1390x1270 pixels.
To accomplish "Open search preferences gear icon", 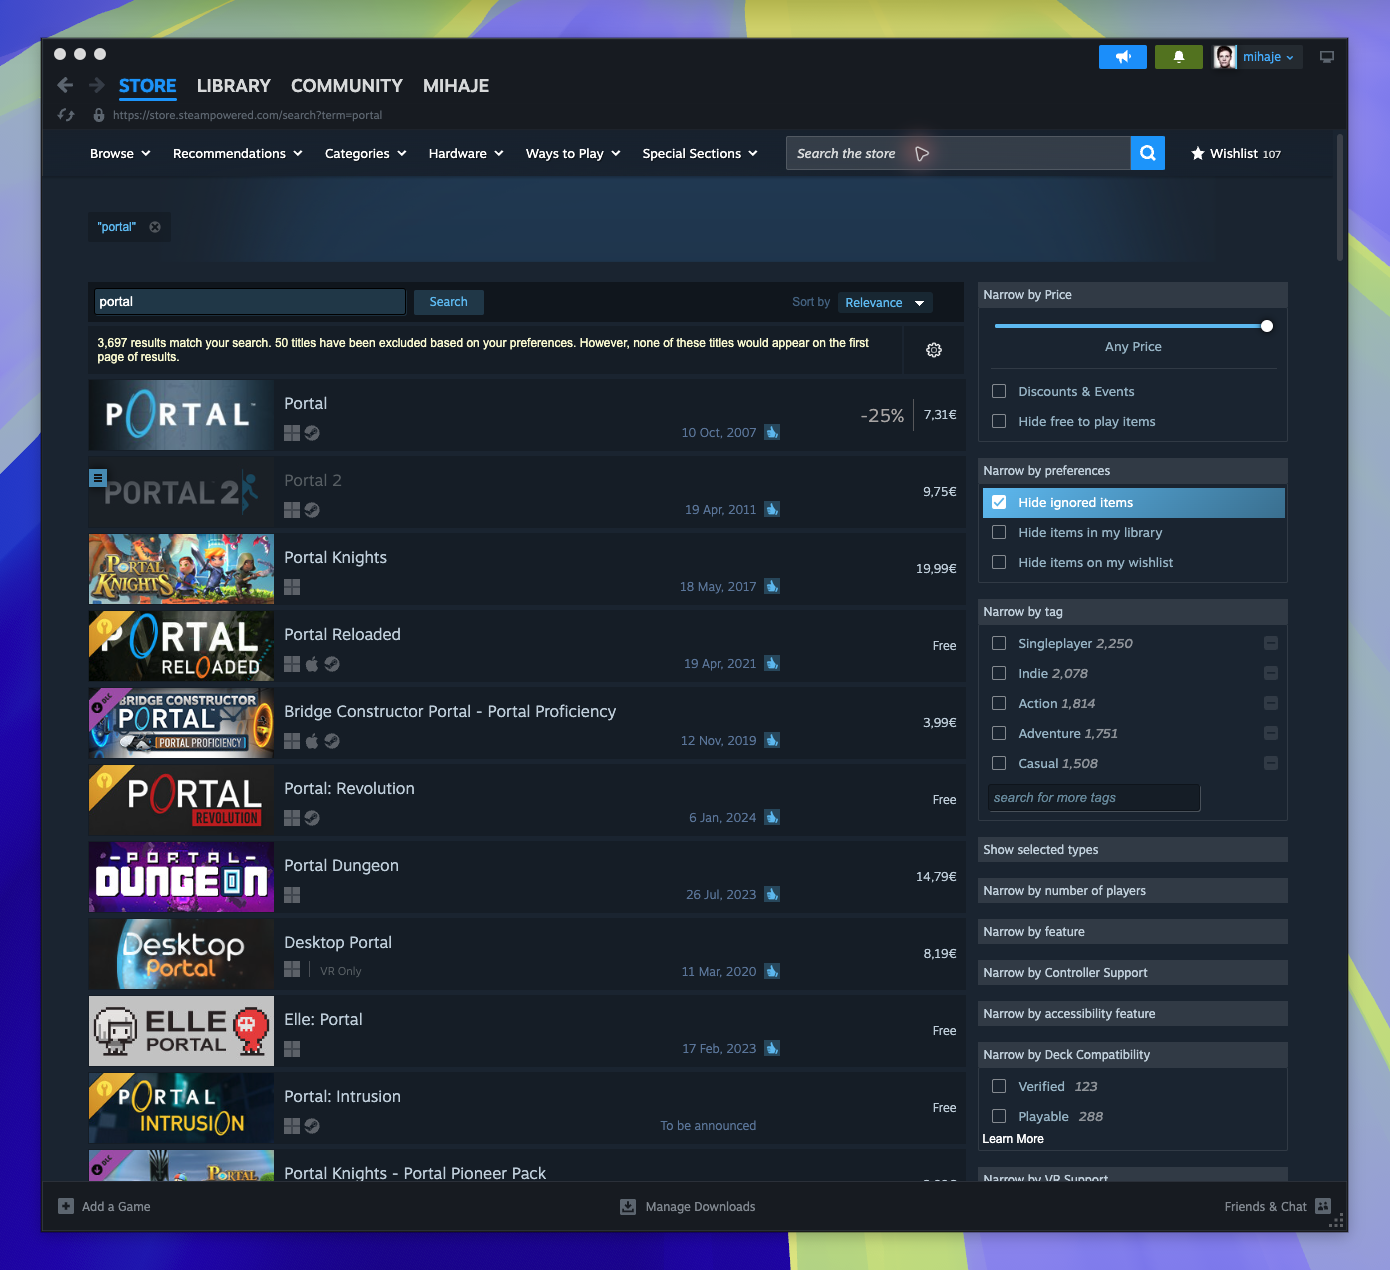I will tap(934, 350).
